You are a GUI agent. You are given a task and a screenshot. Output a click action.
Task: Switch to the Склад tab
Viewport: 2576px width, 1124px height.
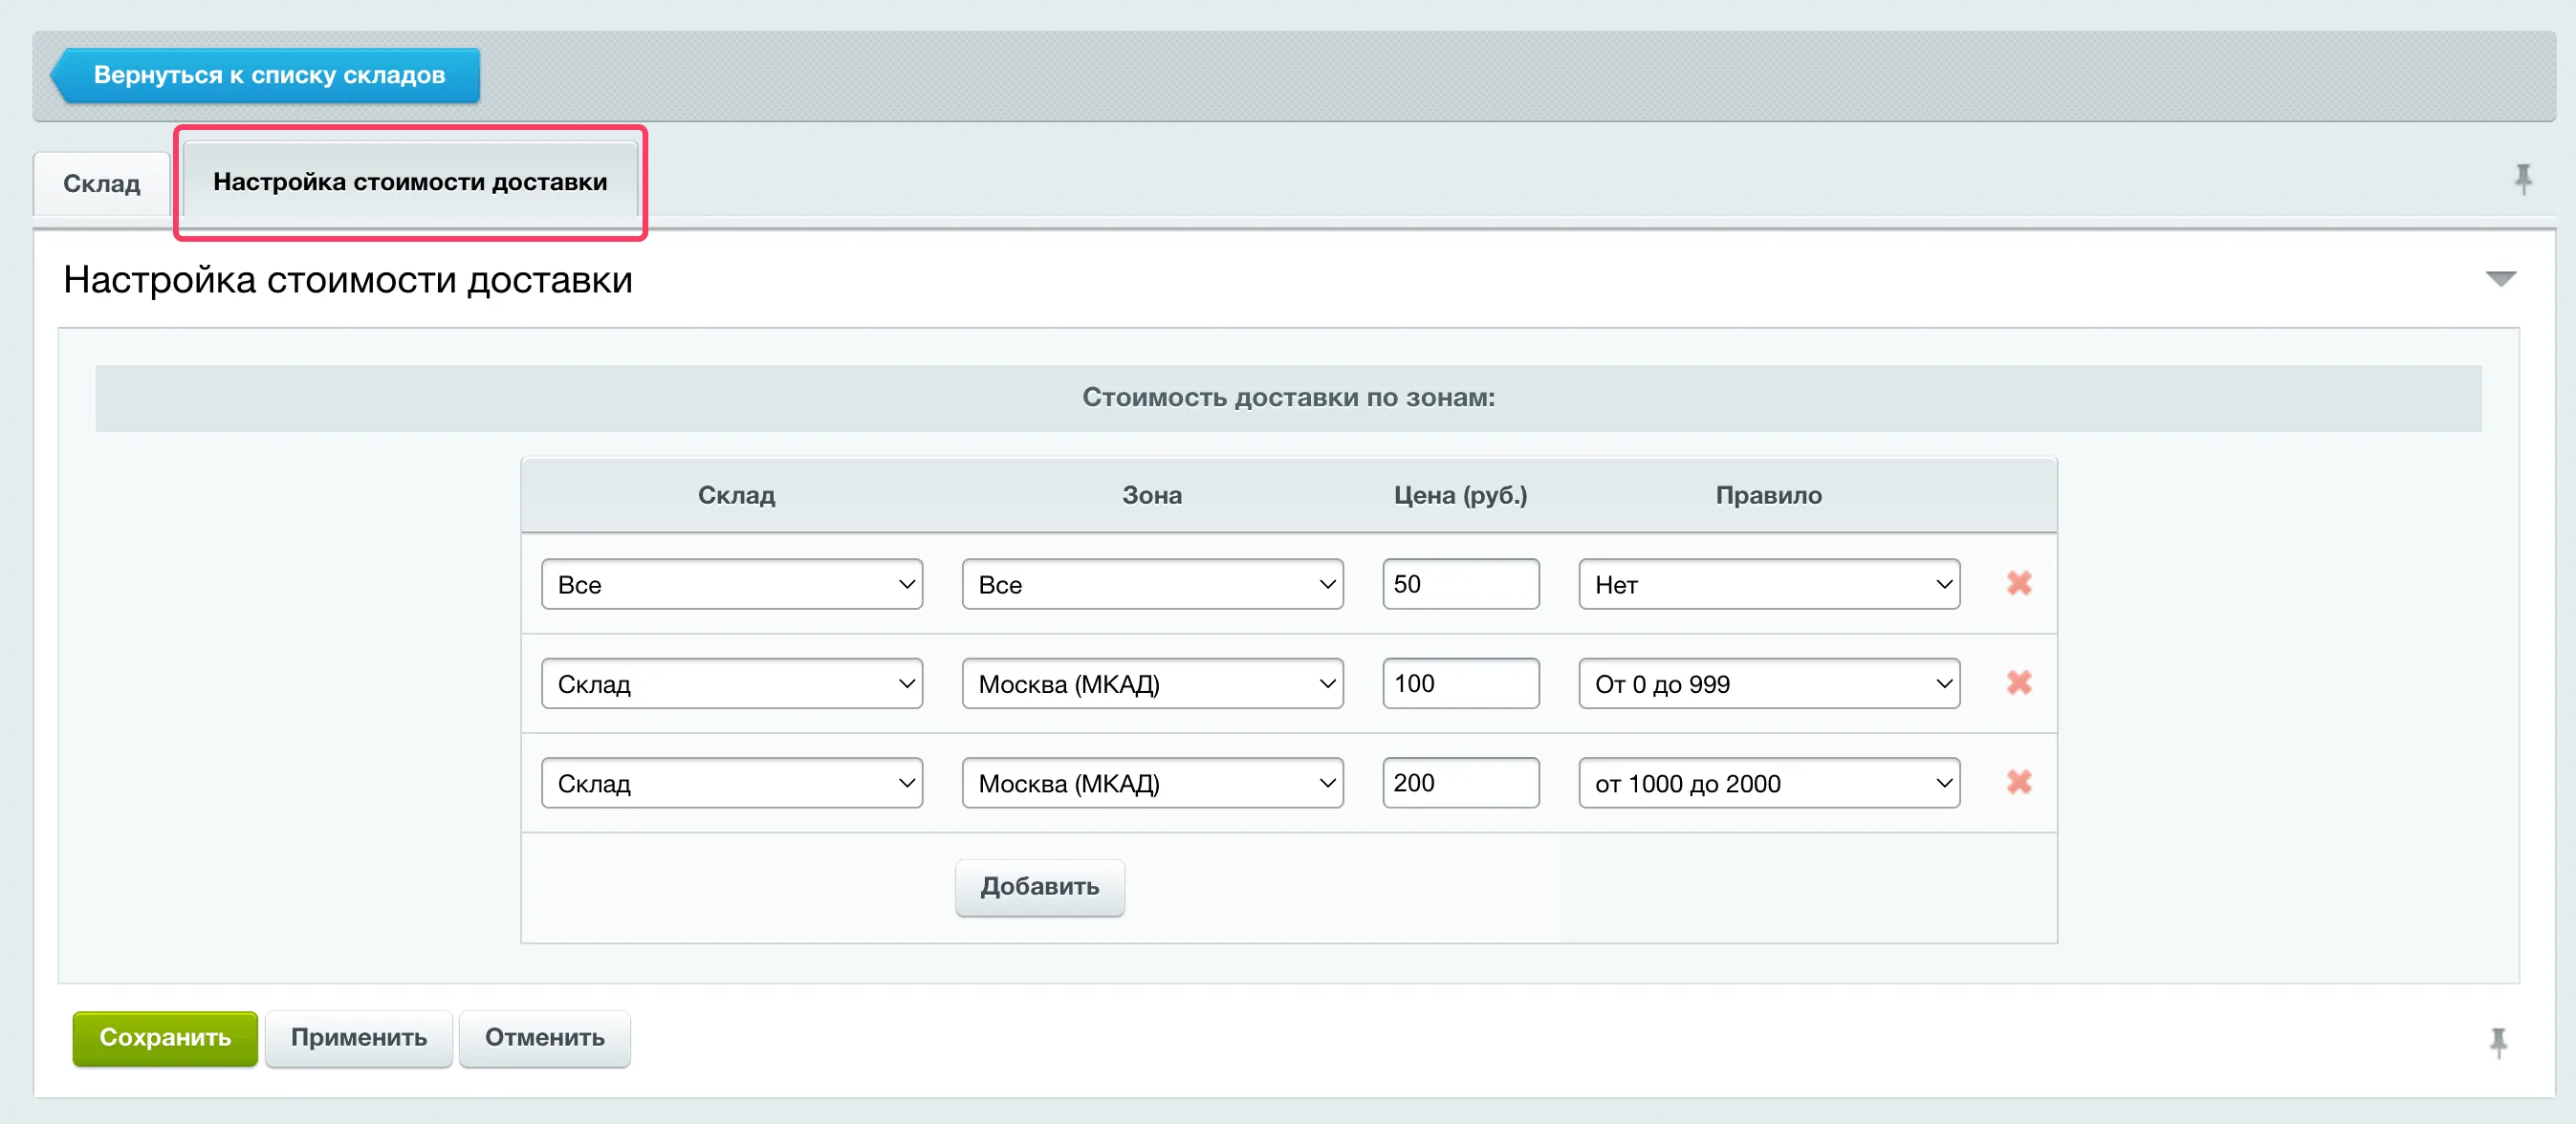point(102,184)
